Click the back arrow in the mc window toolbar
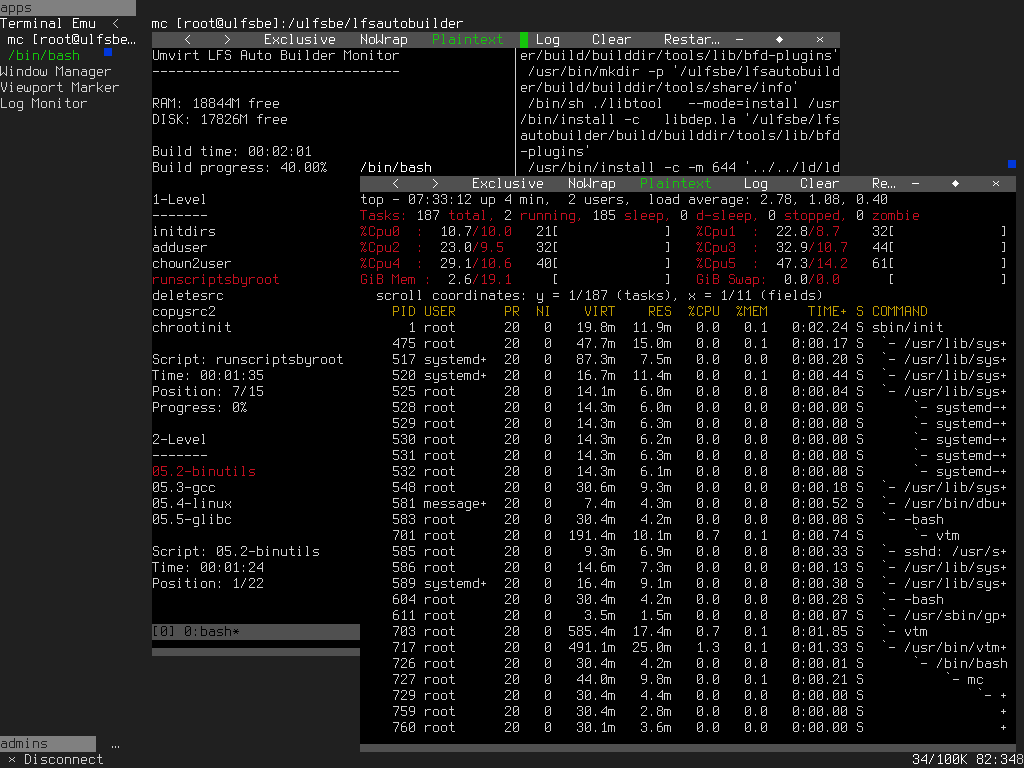Screen dimensions: 1024x768 click(188, 40)
